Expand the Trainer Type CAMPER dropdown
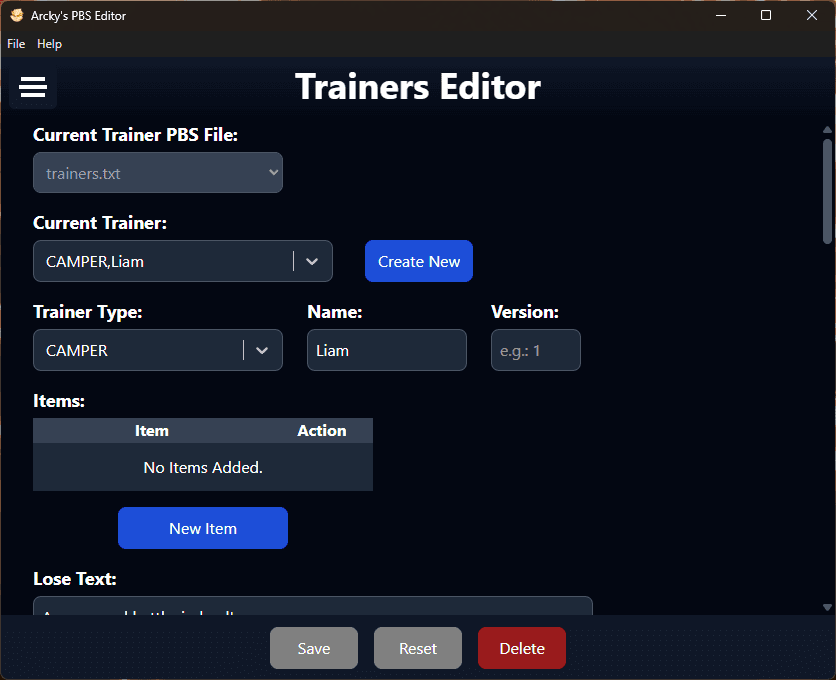The width and height of the screenshot is (836, 680). 262,351
